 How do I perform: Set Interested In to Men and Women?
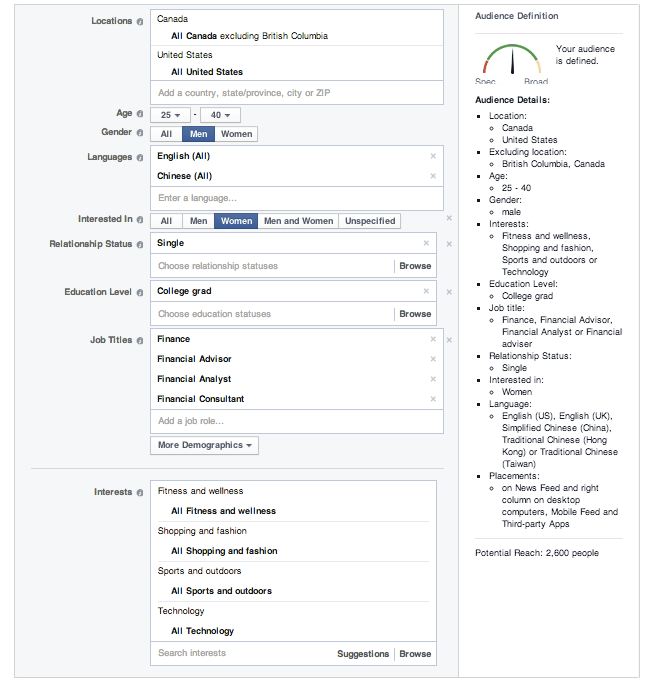(298, 221)
